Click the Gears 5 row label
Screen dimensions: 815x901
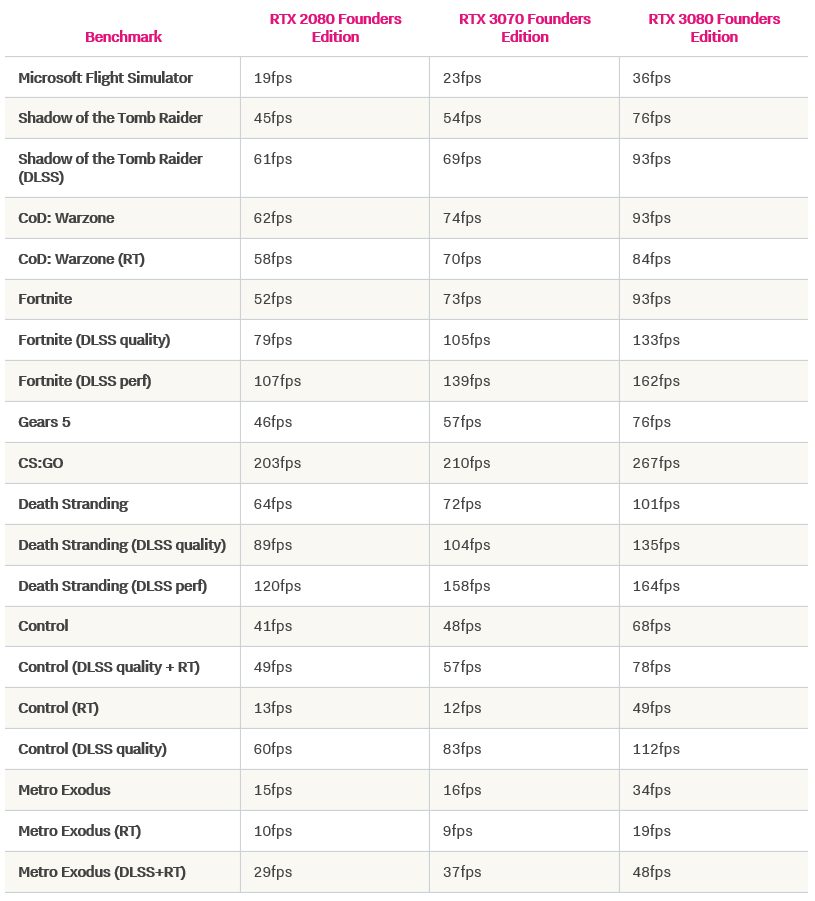(44, 422)
